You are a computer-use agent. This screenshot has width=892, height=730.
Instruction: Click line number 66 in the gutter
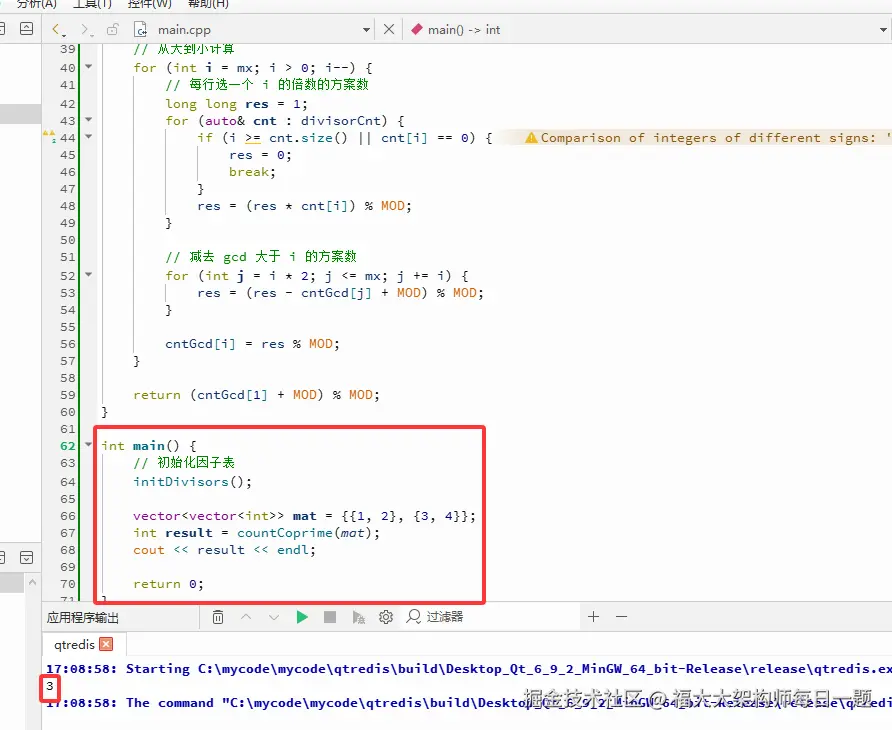tap(68, 516)
